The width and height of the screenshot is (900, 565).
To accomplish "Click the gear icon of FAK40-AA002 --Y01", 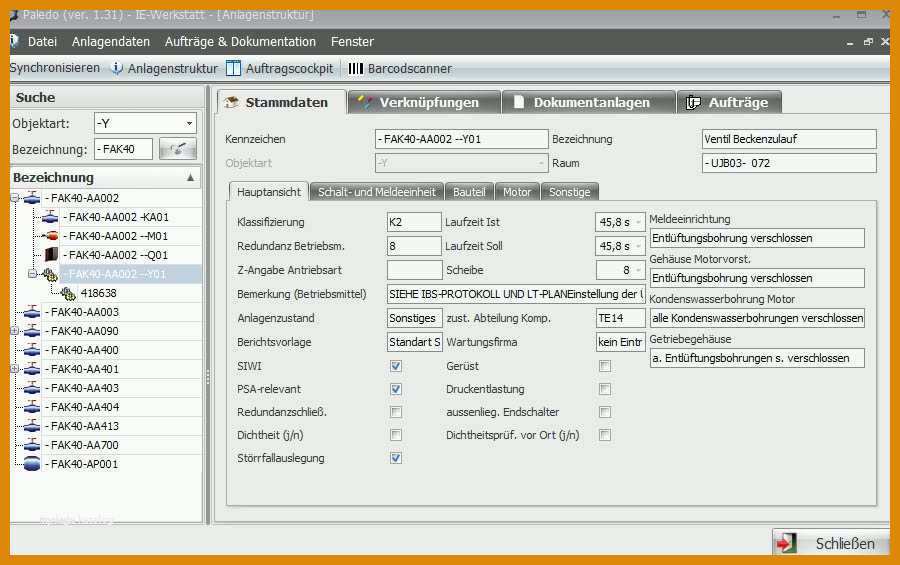I will coord(51,274).
